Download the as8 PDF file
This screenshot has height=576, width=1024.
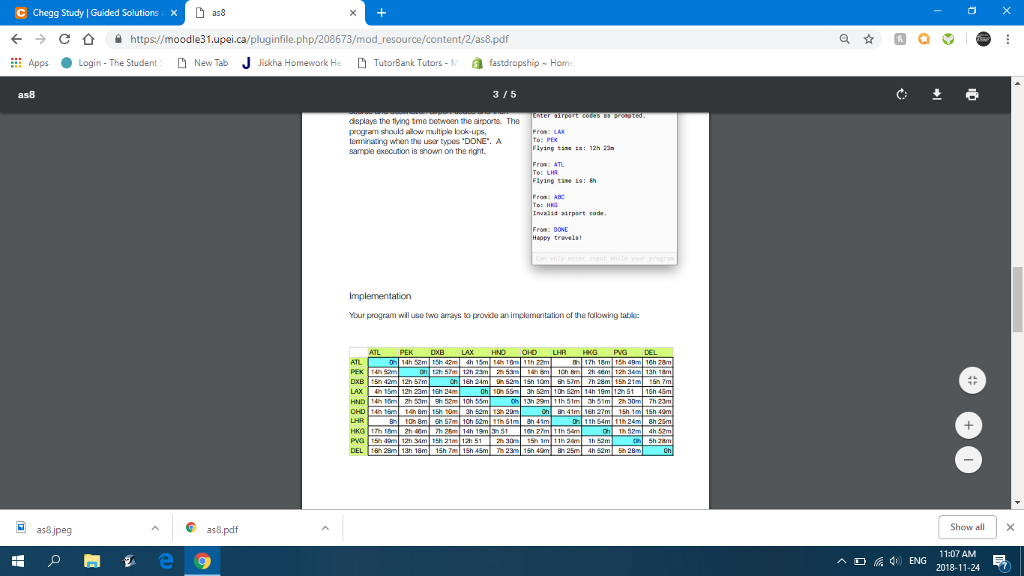936,95
